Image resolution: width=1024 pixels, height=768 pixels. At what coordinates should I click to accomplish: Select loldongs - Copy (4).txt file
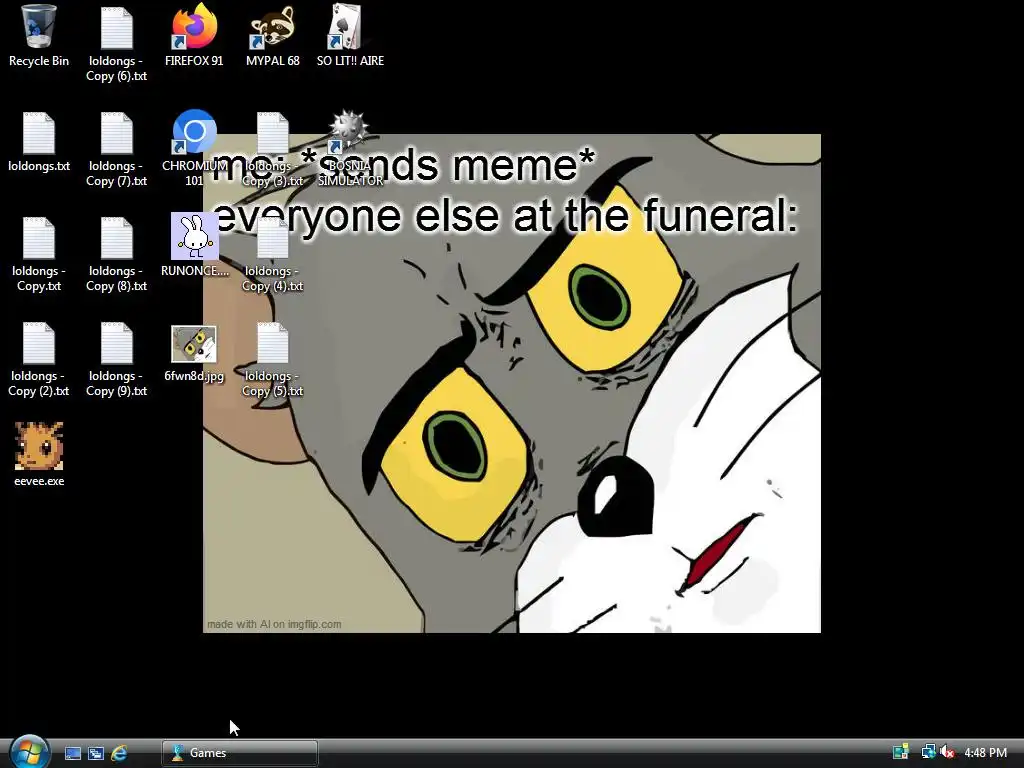point(272,255)
